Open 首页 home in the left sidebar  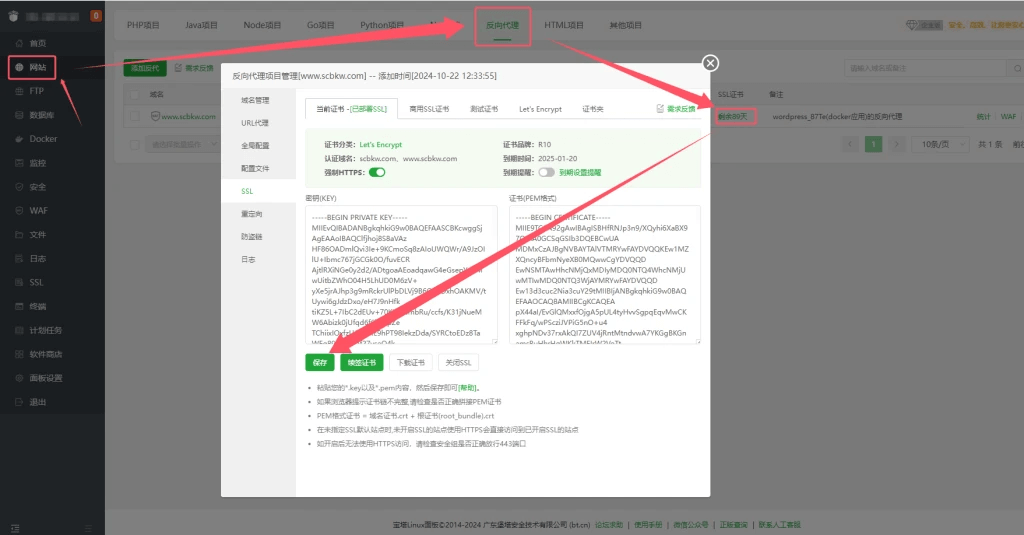click(38, 43)
